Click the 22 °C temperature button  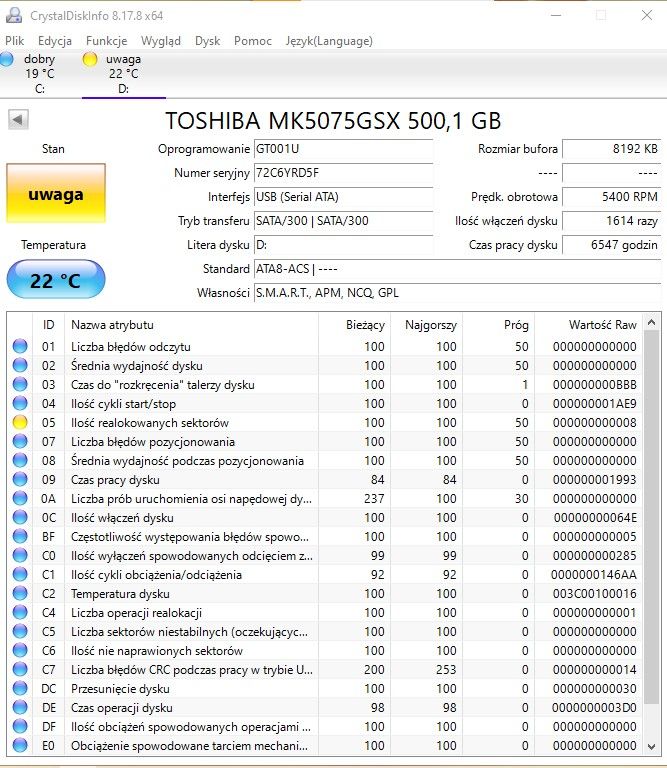click(x=56, y=280)
